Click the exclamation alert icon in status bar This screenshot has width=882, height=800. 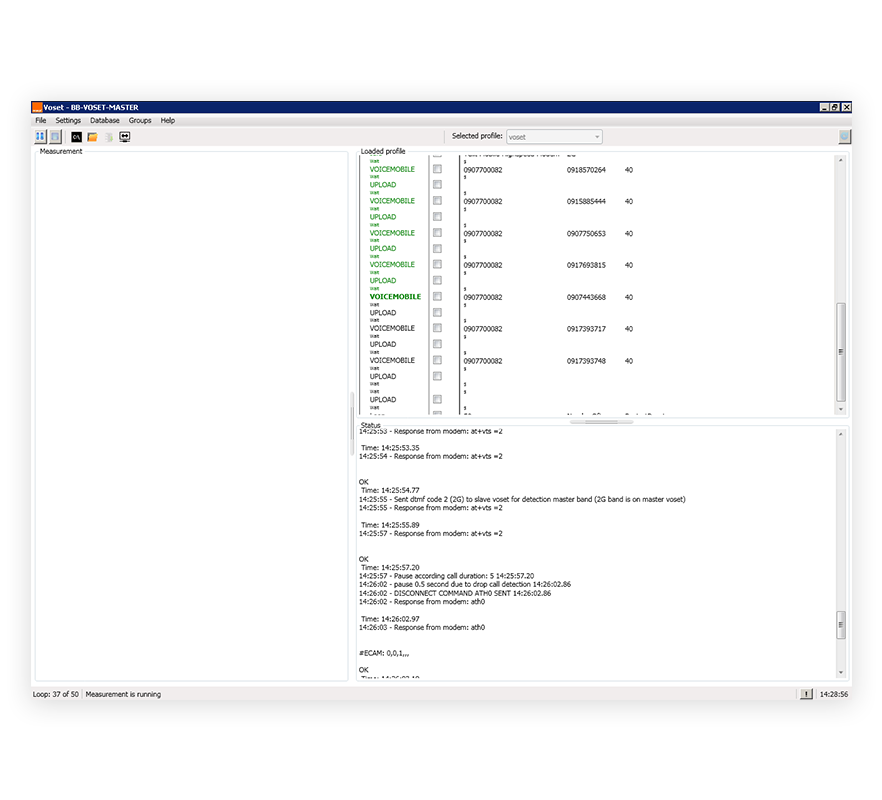click(x=806, y=694)
